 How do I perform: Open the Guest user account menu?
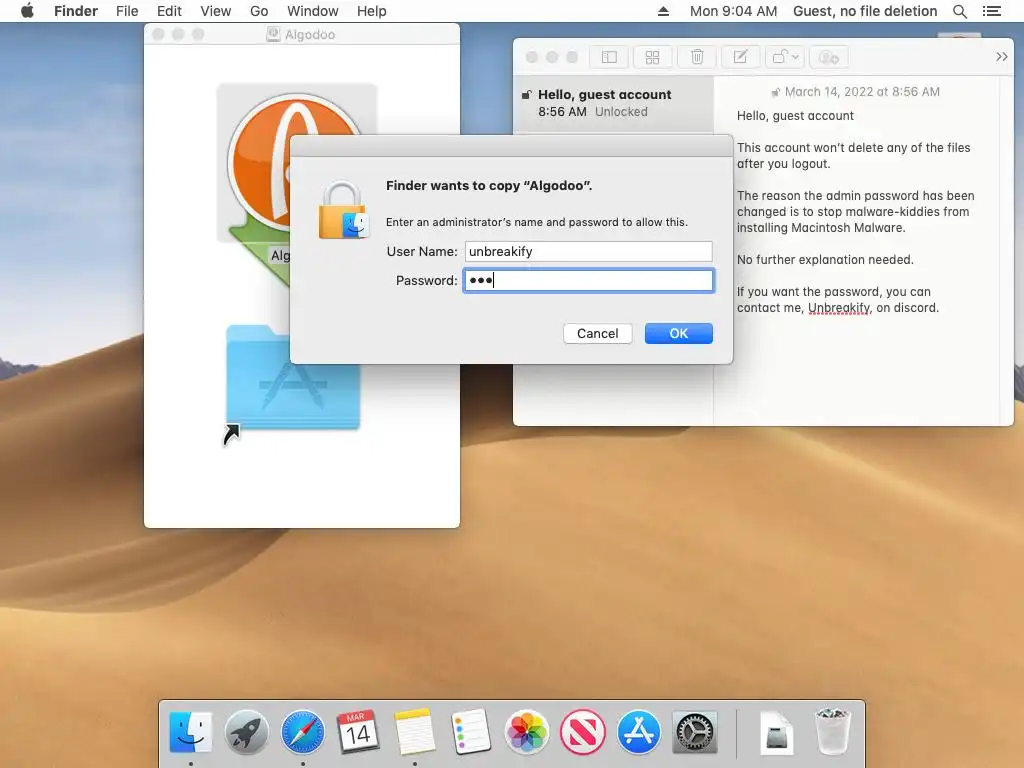click(x=865, y=11)
